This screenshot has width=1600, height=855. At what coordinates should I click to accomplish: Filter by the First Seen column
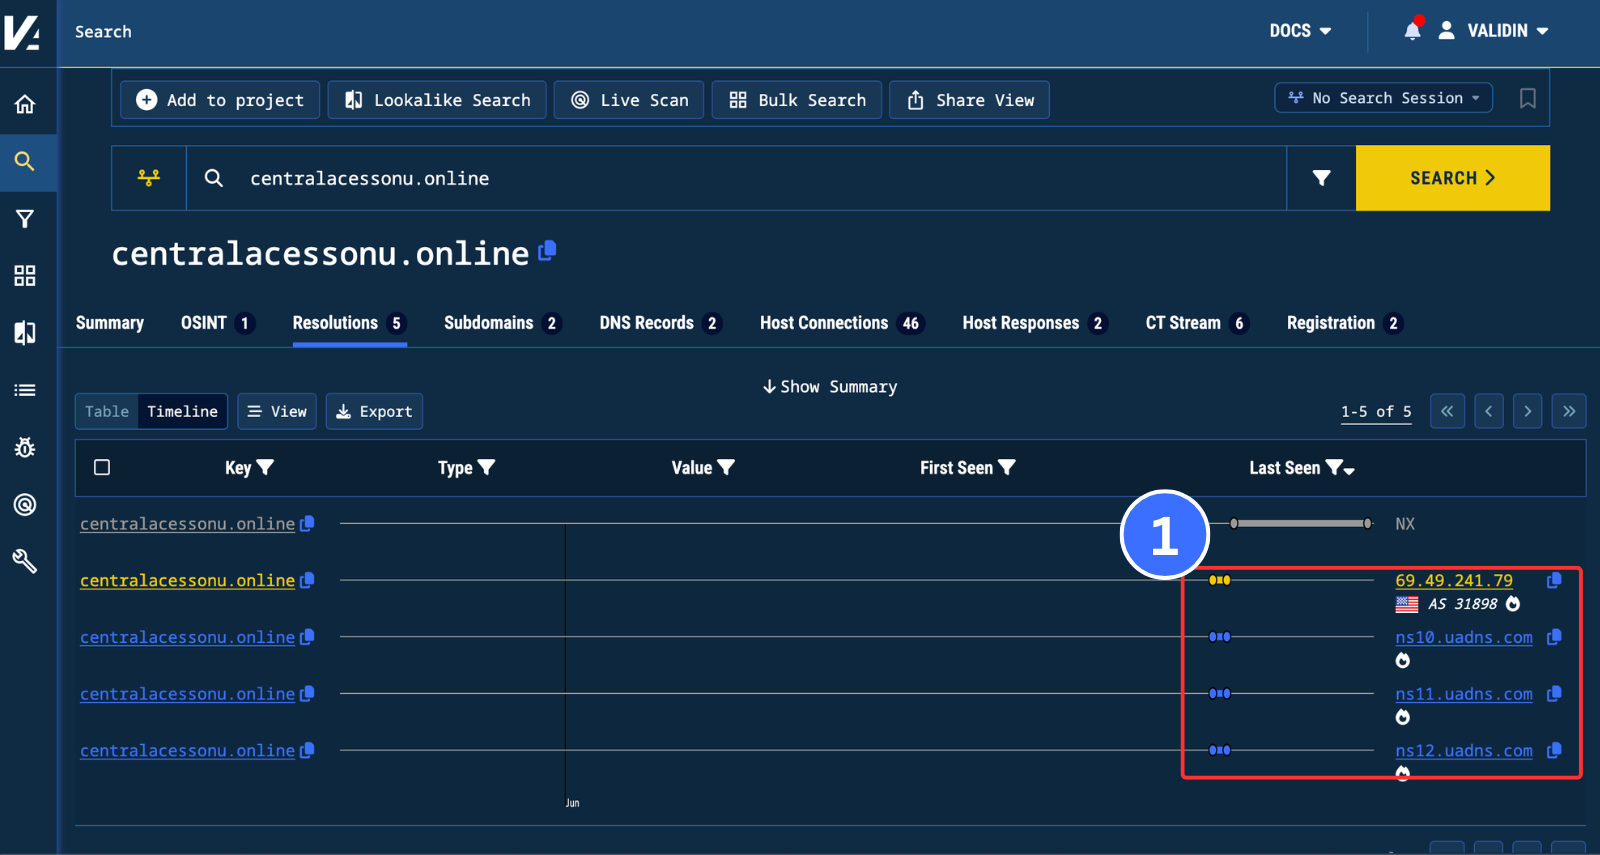[x=1007, y=467]
